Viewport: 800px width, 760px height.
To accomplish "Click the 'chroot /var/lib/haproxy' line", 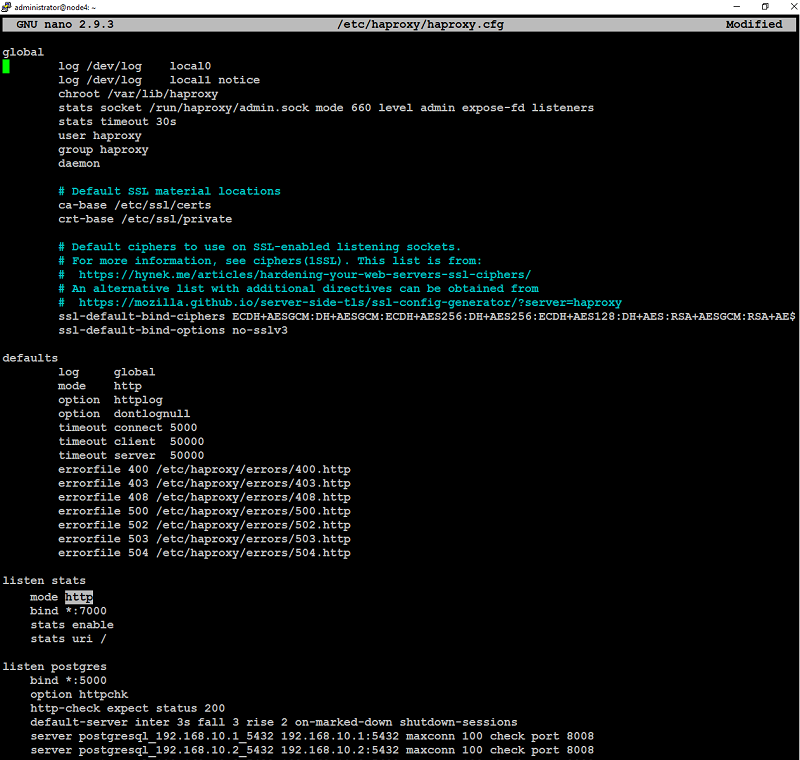I will pos(138,94).
